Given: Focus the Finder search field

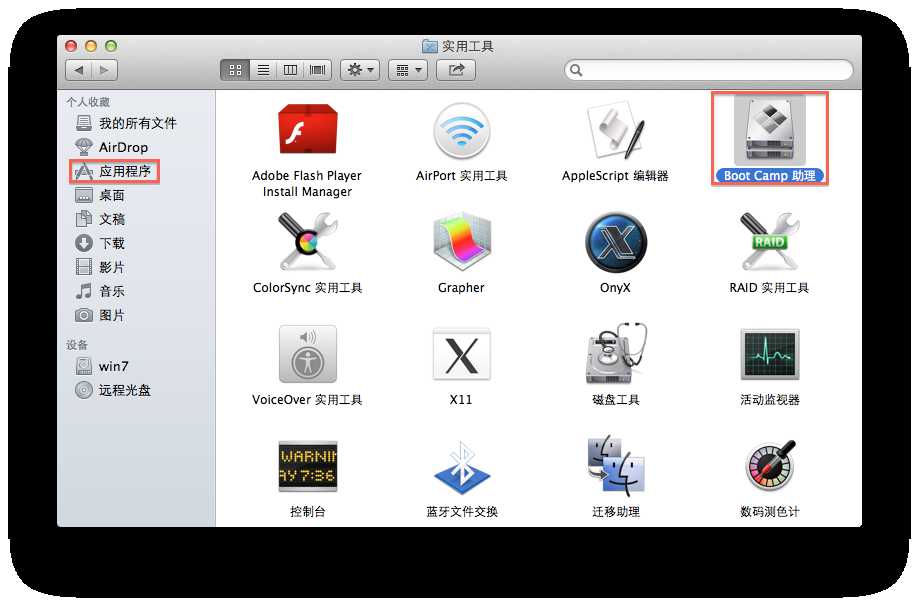Looking at the screenshot, I should coord(709,70).
